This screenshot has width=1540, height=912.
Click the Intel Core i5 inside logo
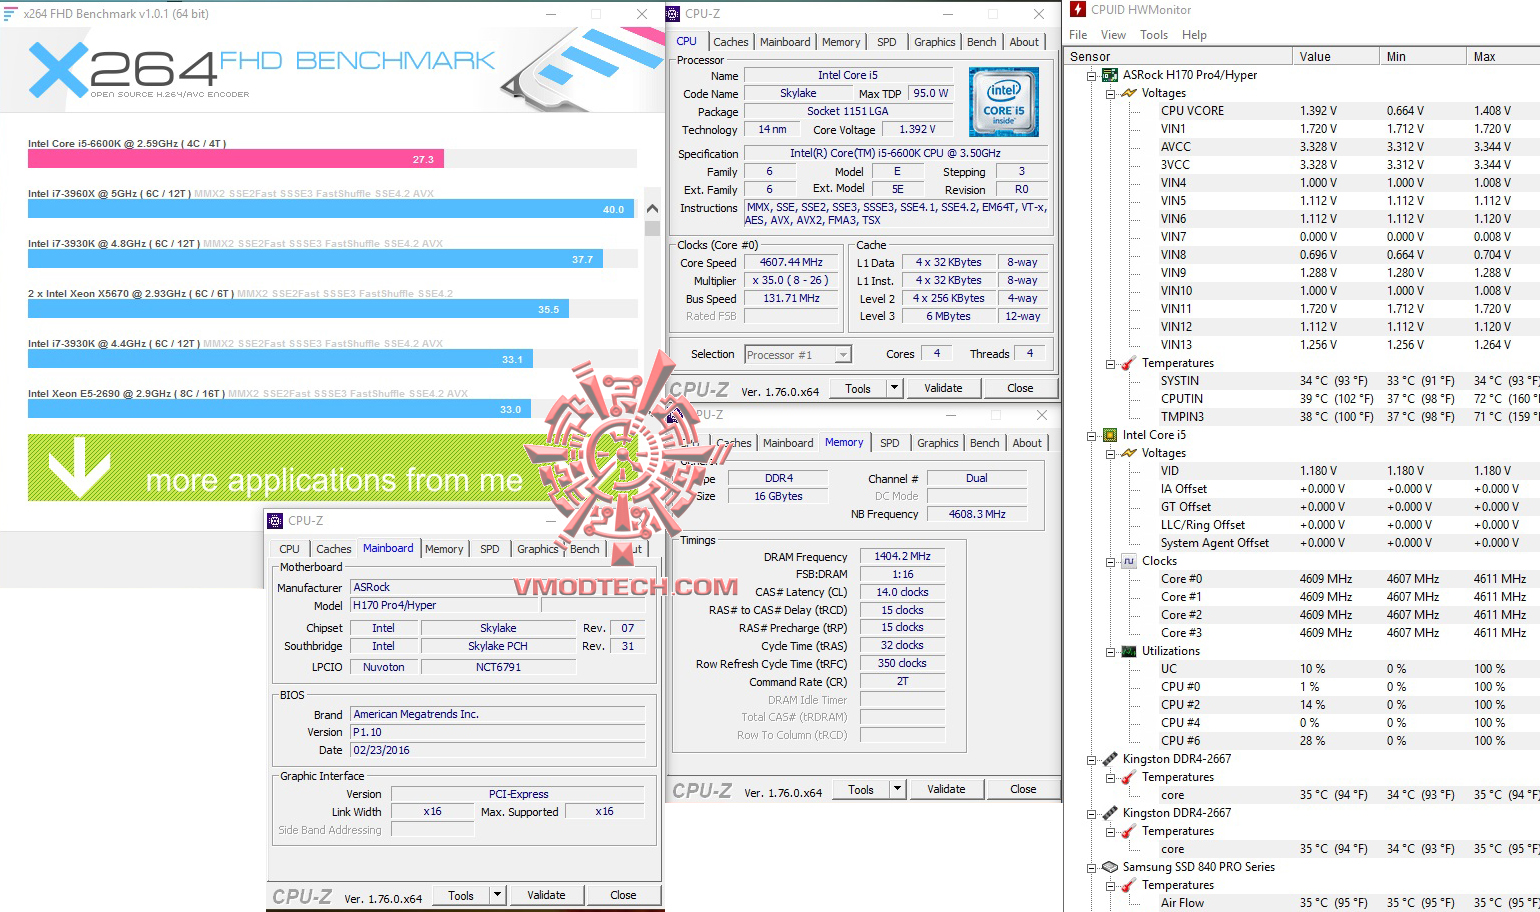pyautogui.click(x=1004, y=102)
